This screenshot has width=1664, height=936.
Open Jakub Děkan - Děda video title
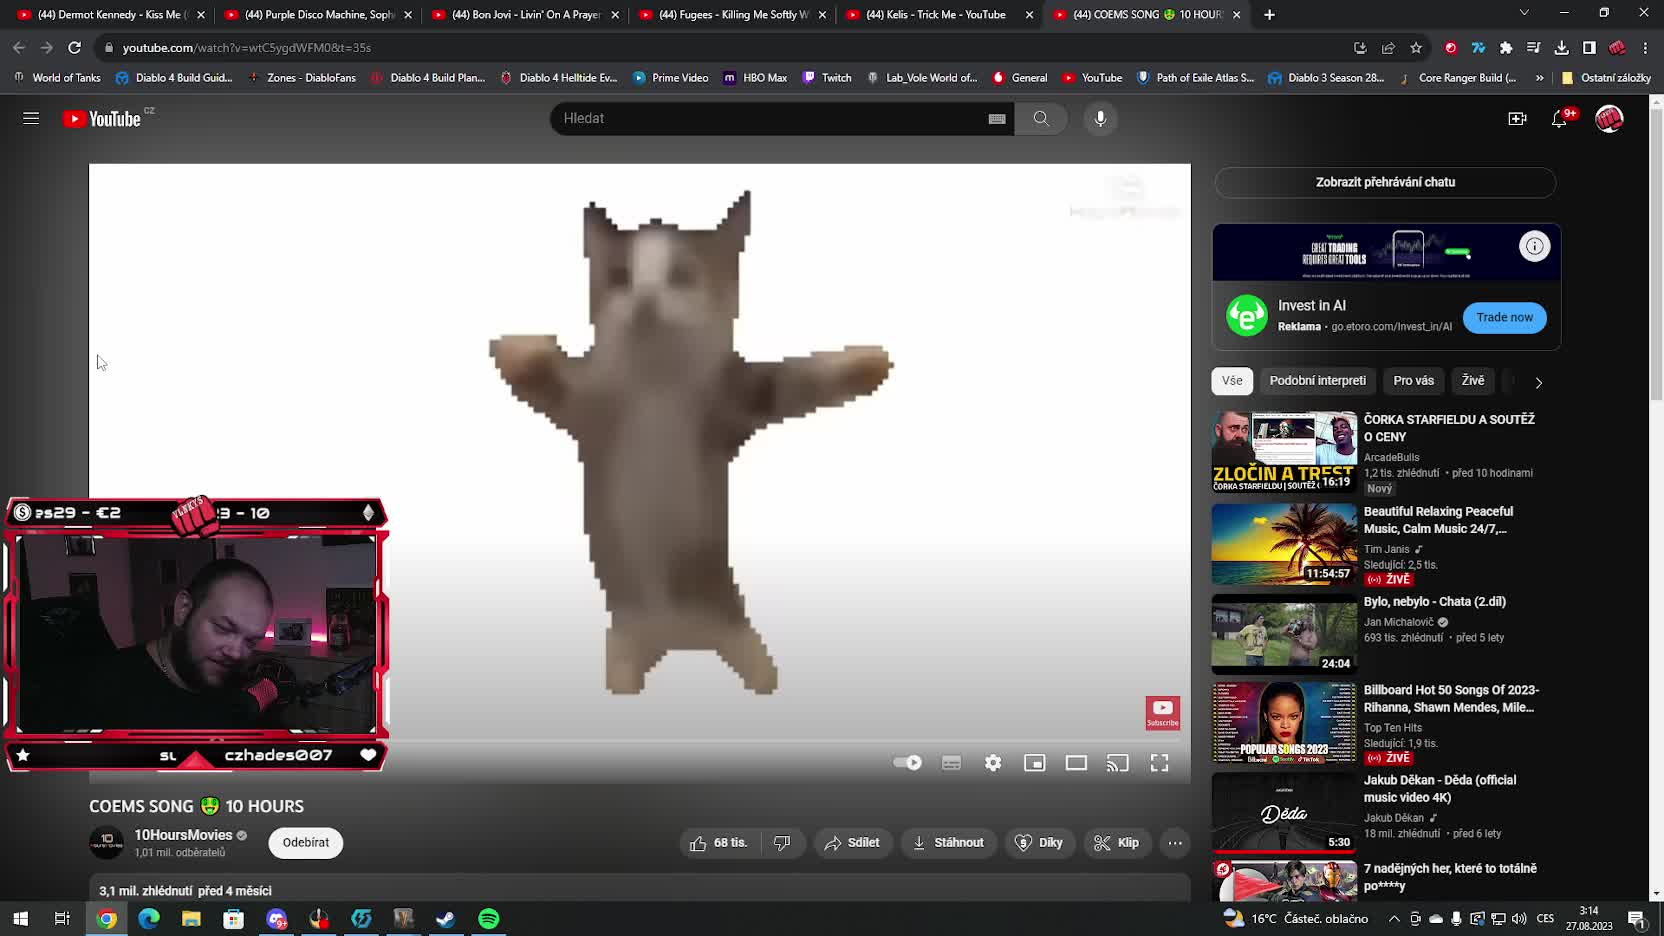(x=1440, y=789)
